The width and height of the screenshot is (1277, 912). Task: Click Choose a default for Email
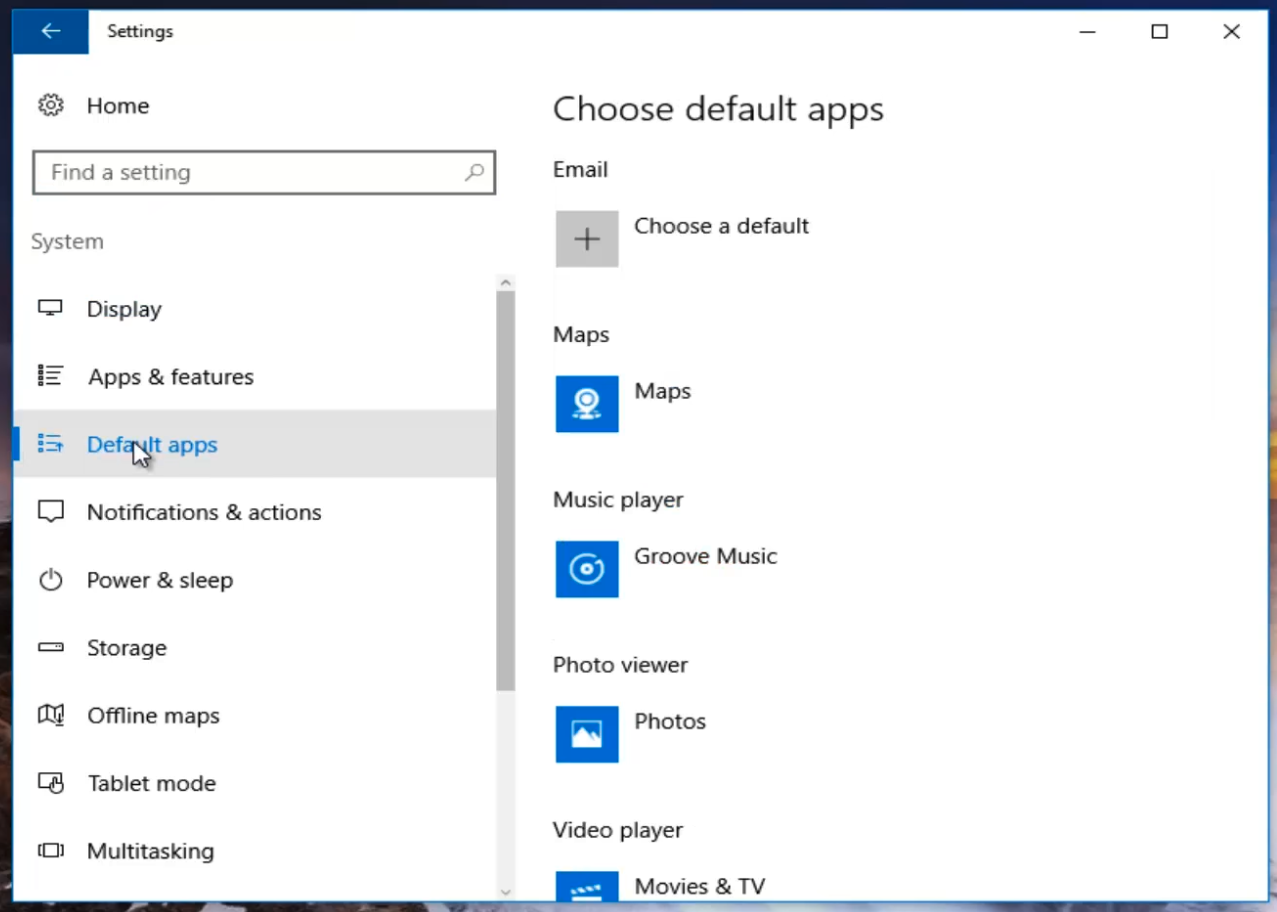click(x=721, y=226)
